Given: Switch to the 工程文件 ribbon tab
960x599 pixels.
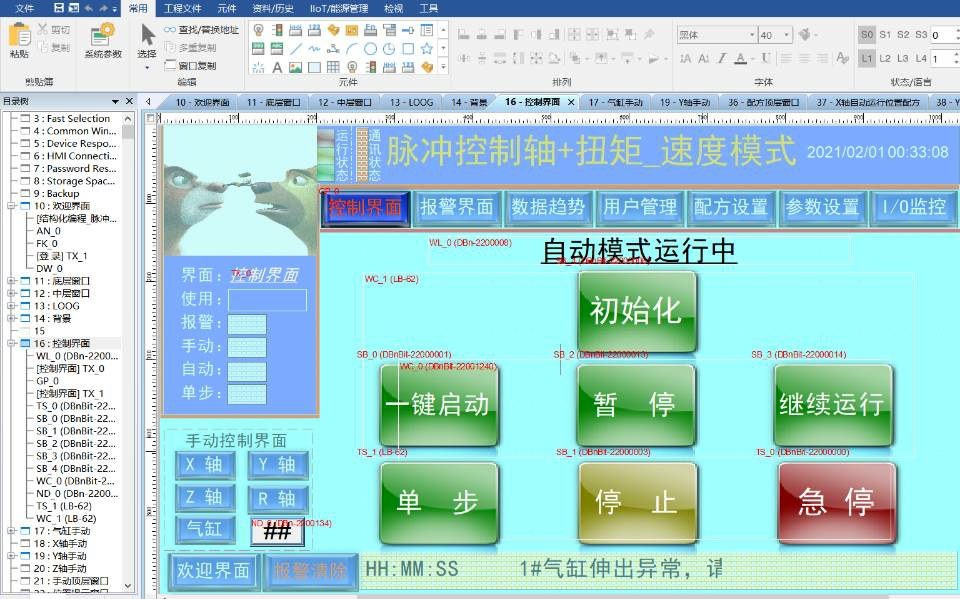Looking at the screenshot, I should [182, 8].
